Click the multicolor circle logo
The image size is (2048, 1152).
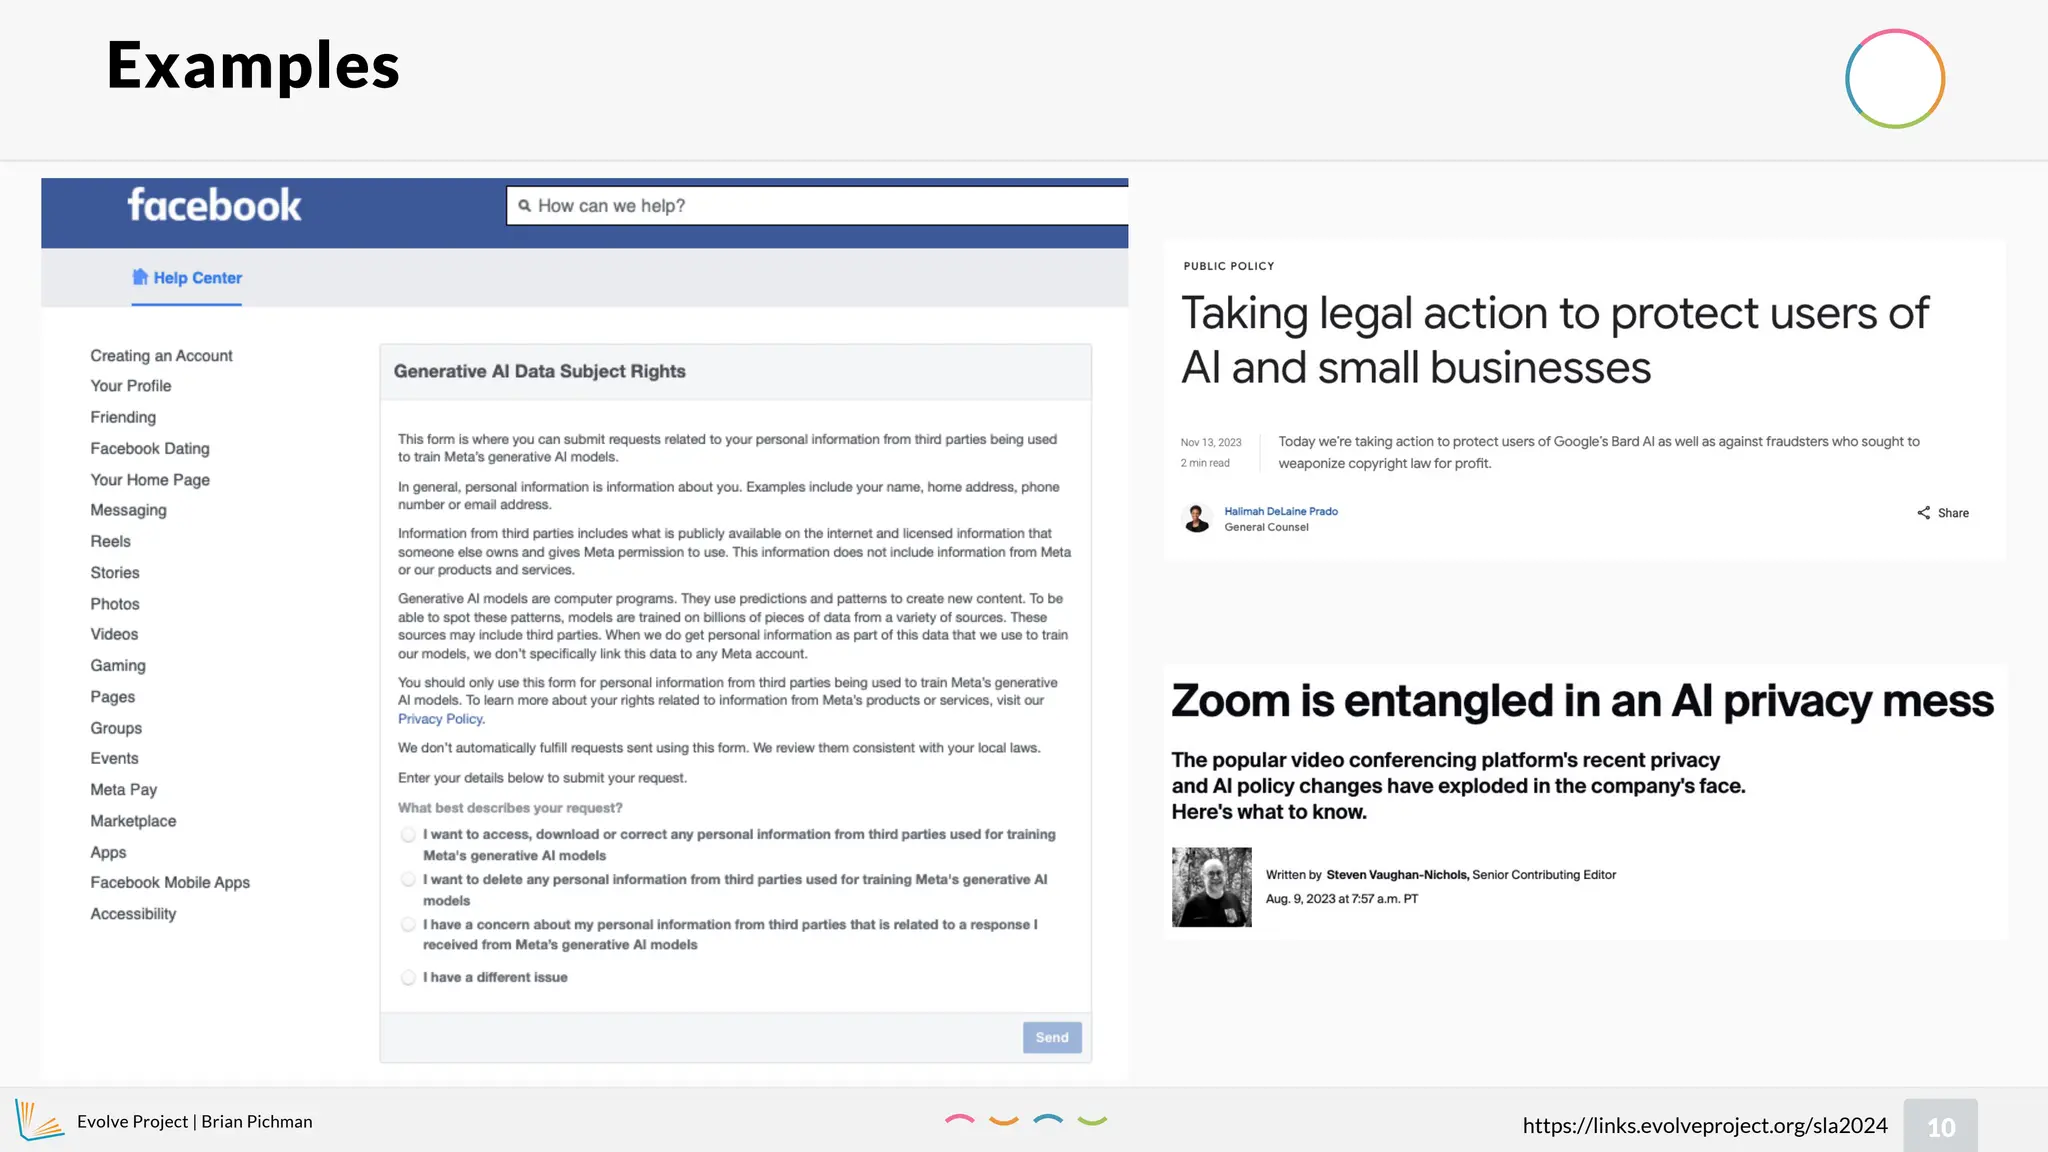coord(1894,79)
